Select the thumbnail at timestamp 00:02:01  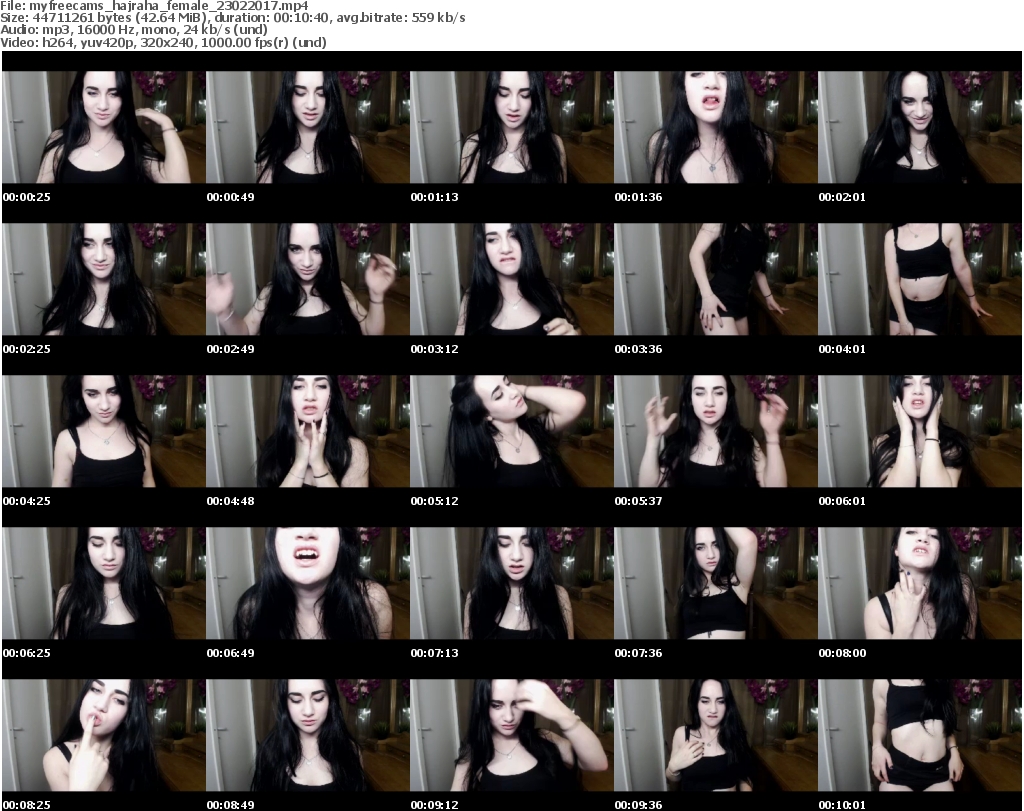click(x=920, y=127)
